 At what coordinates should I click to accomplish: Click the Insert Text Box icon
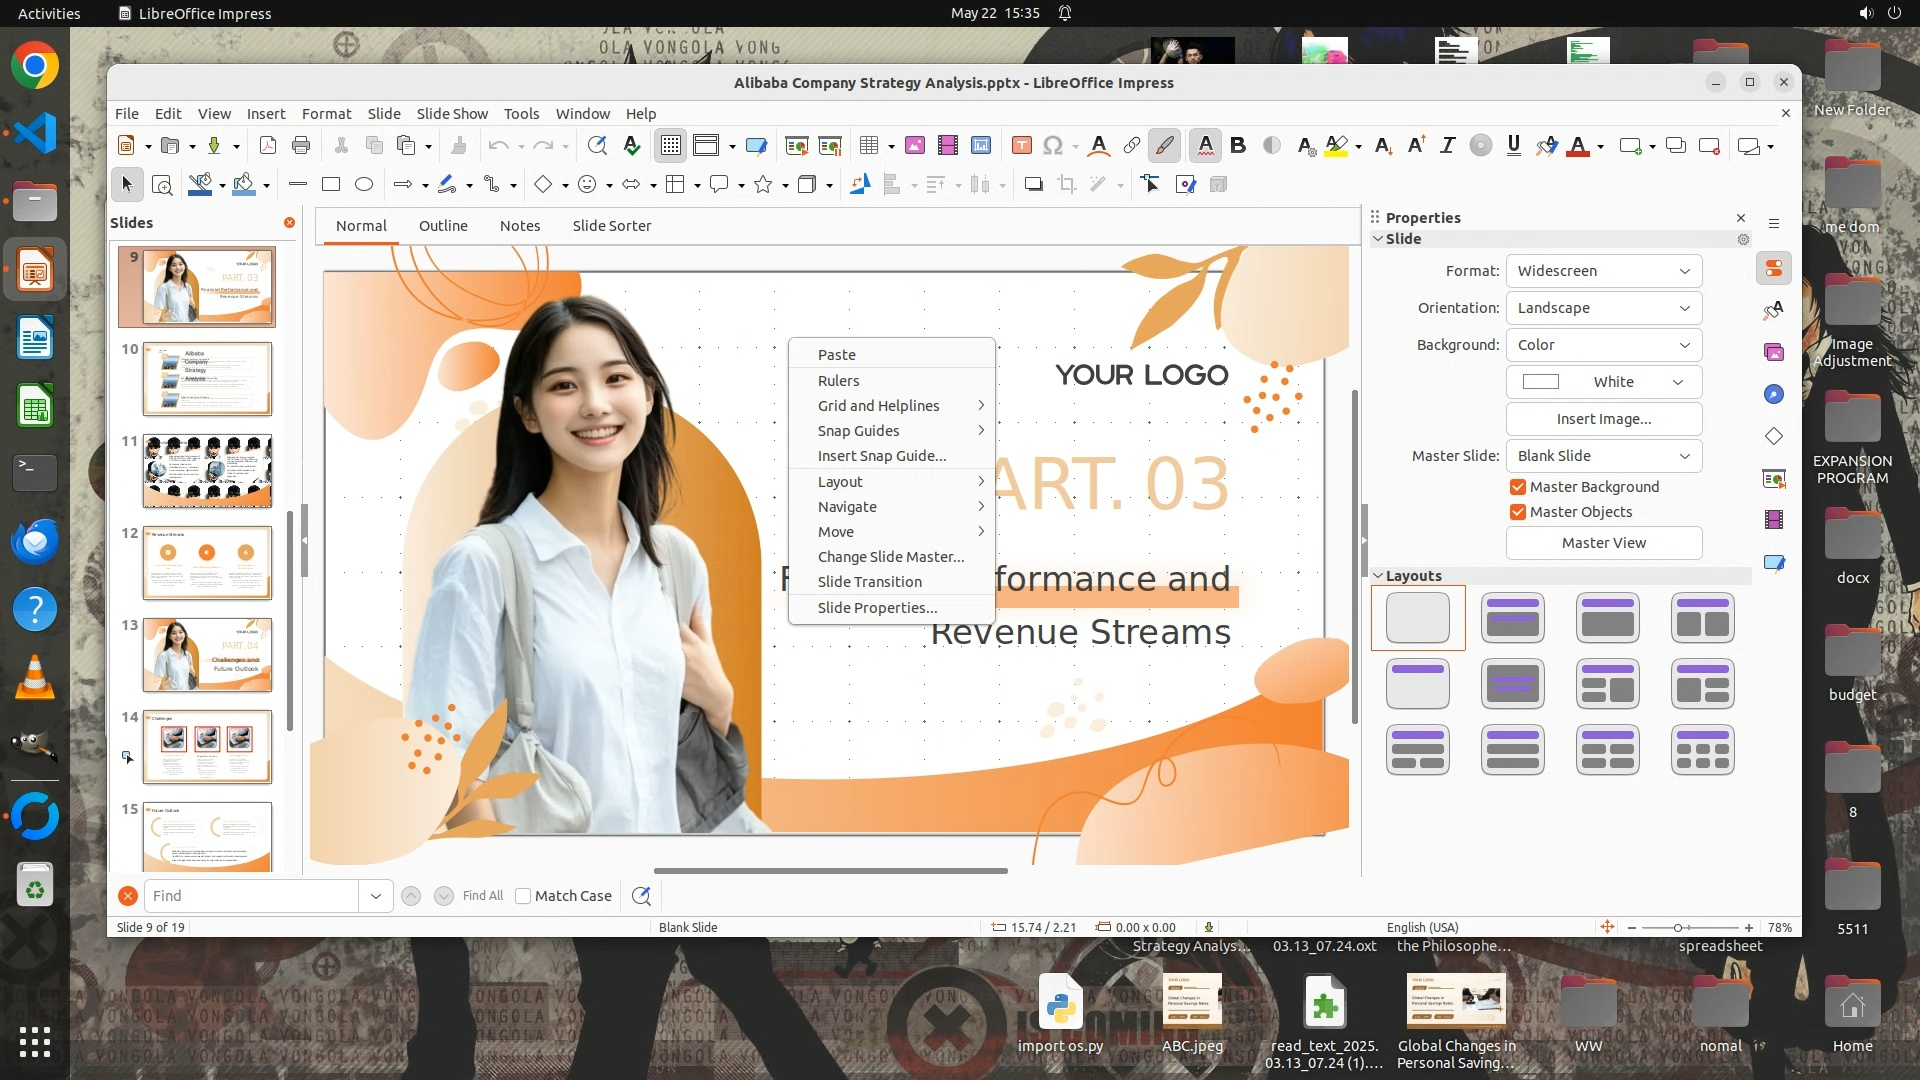click(1021, 146)
